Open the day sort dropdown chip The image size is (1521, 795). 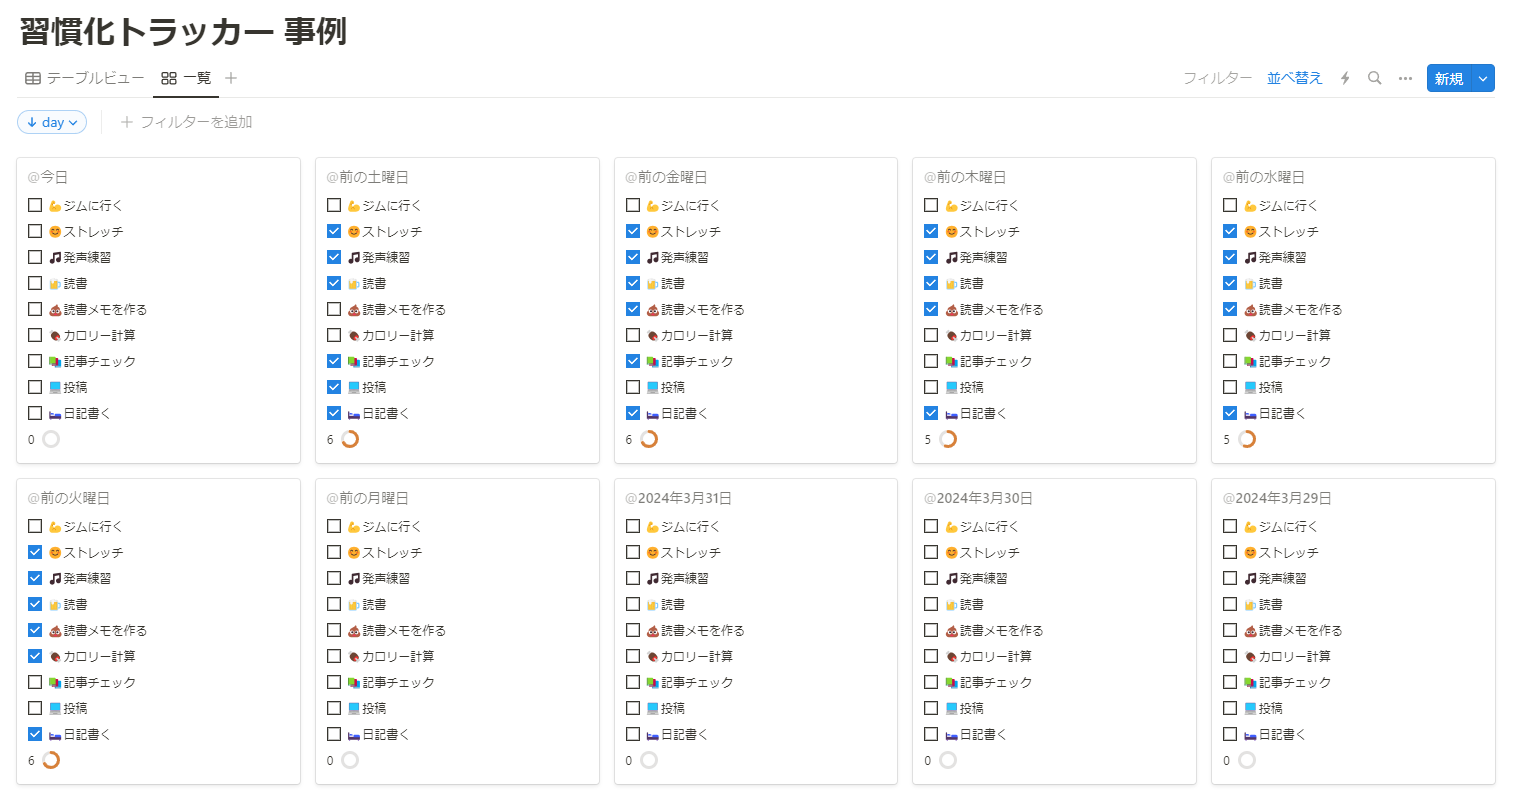pyautogui.click(x=52, y=122)
